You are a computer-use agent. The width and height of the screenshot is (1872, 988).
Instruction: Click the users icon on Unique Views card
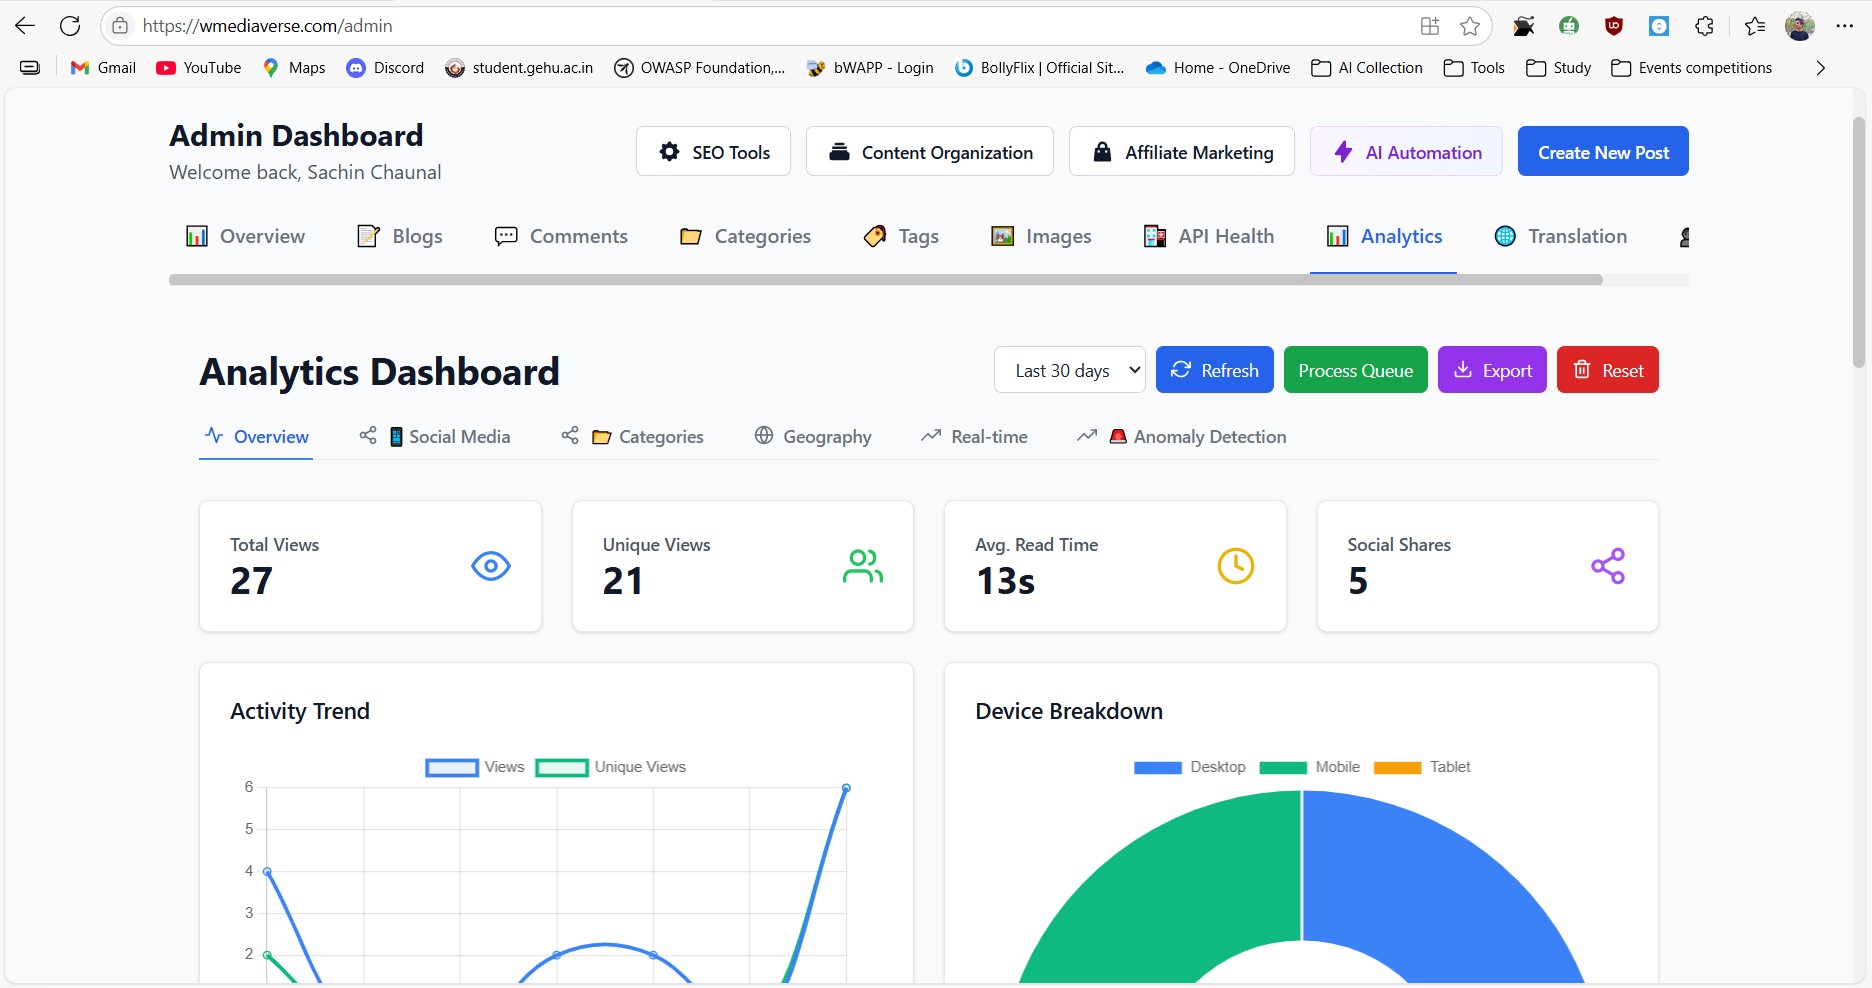(862, 567)
